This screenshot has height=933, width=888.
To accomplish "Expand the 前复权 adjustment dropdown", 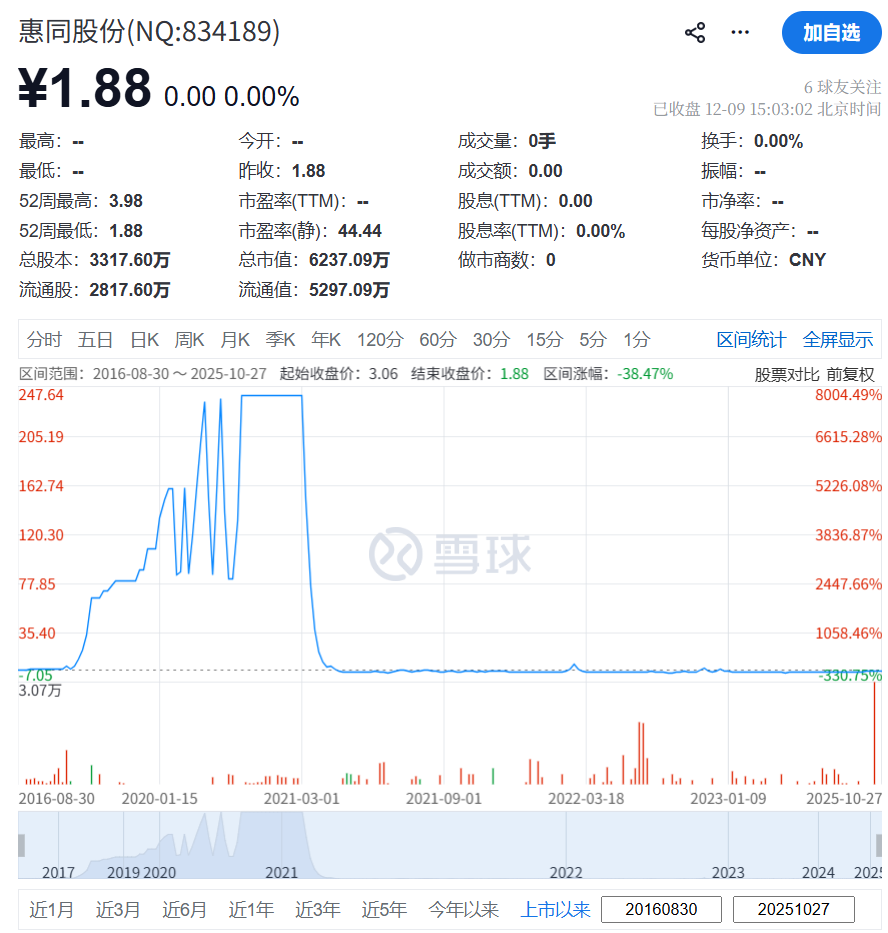I will 851,375.
